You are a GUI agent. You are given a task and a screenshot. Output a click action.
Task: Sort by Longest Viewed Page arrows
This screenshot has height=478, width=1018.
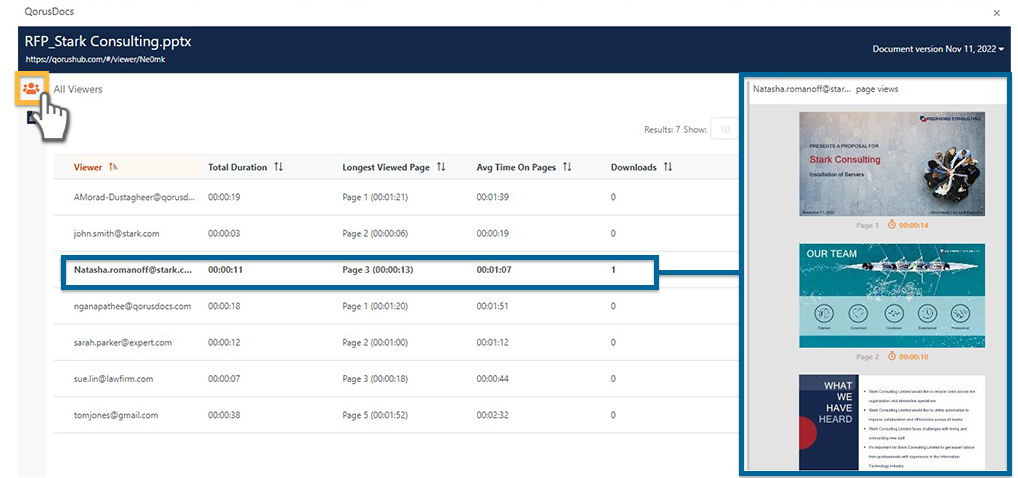441,167
